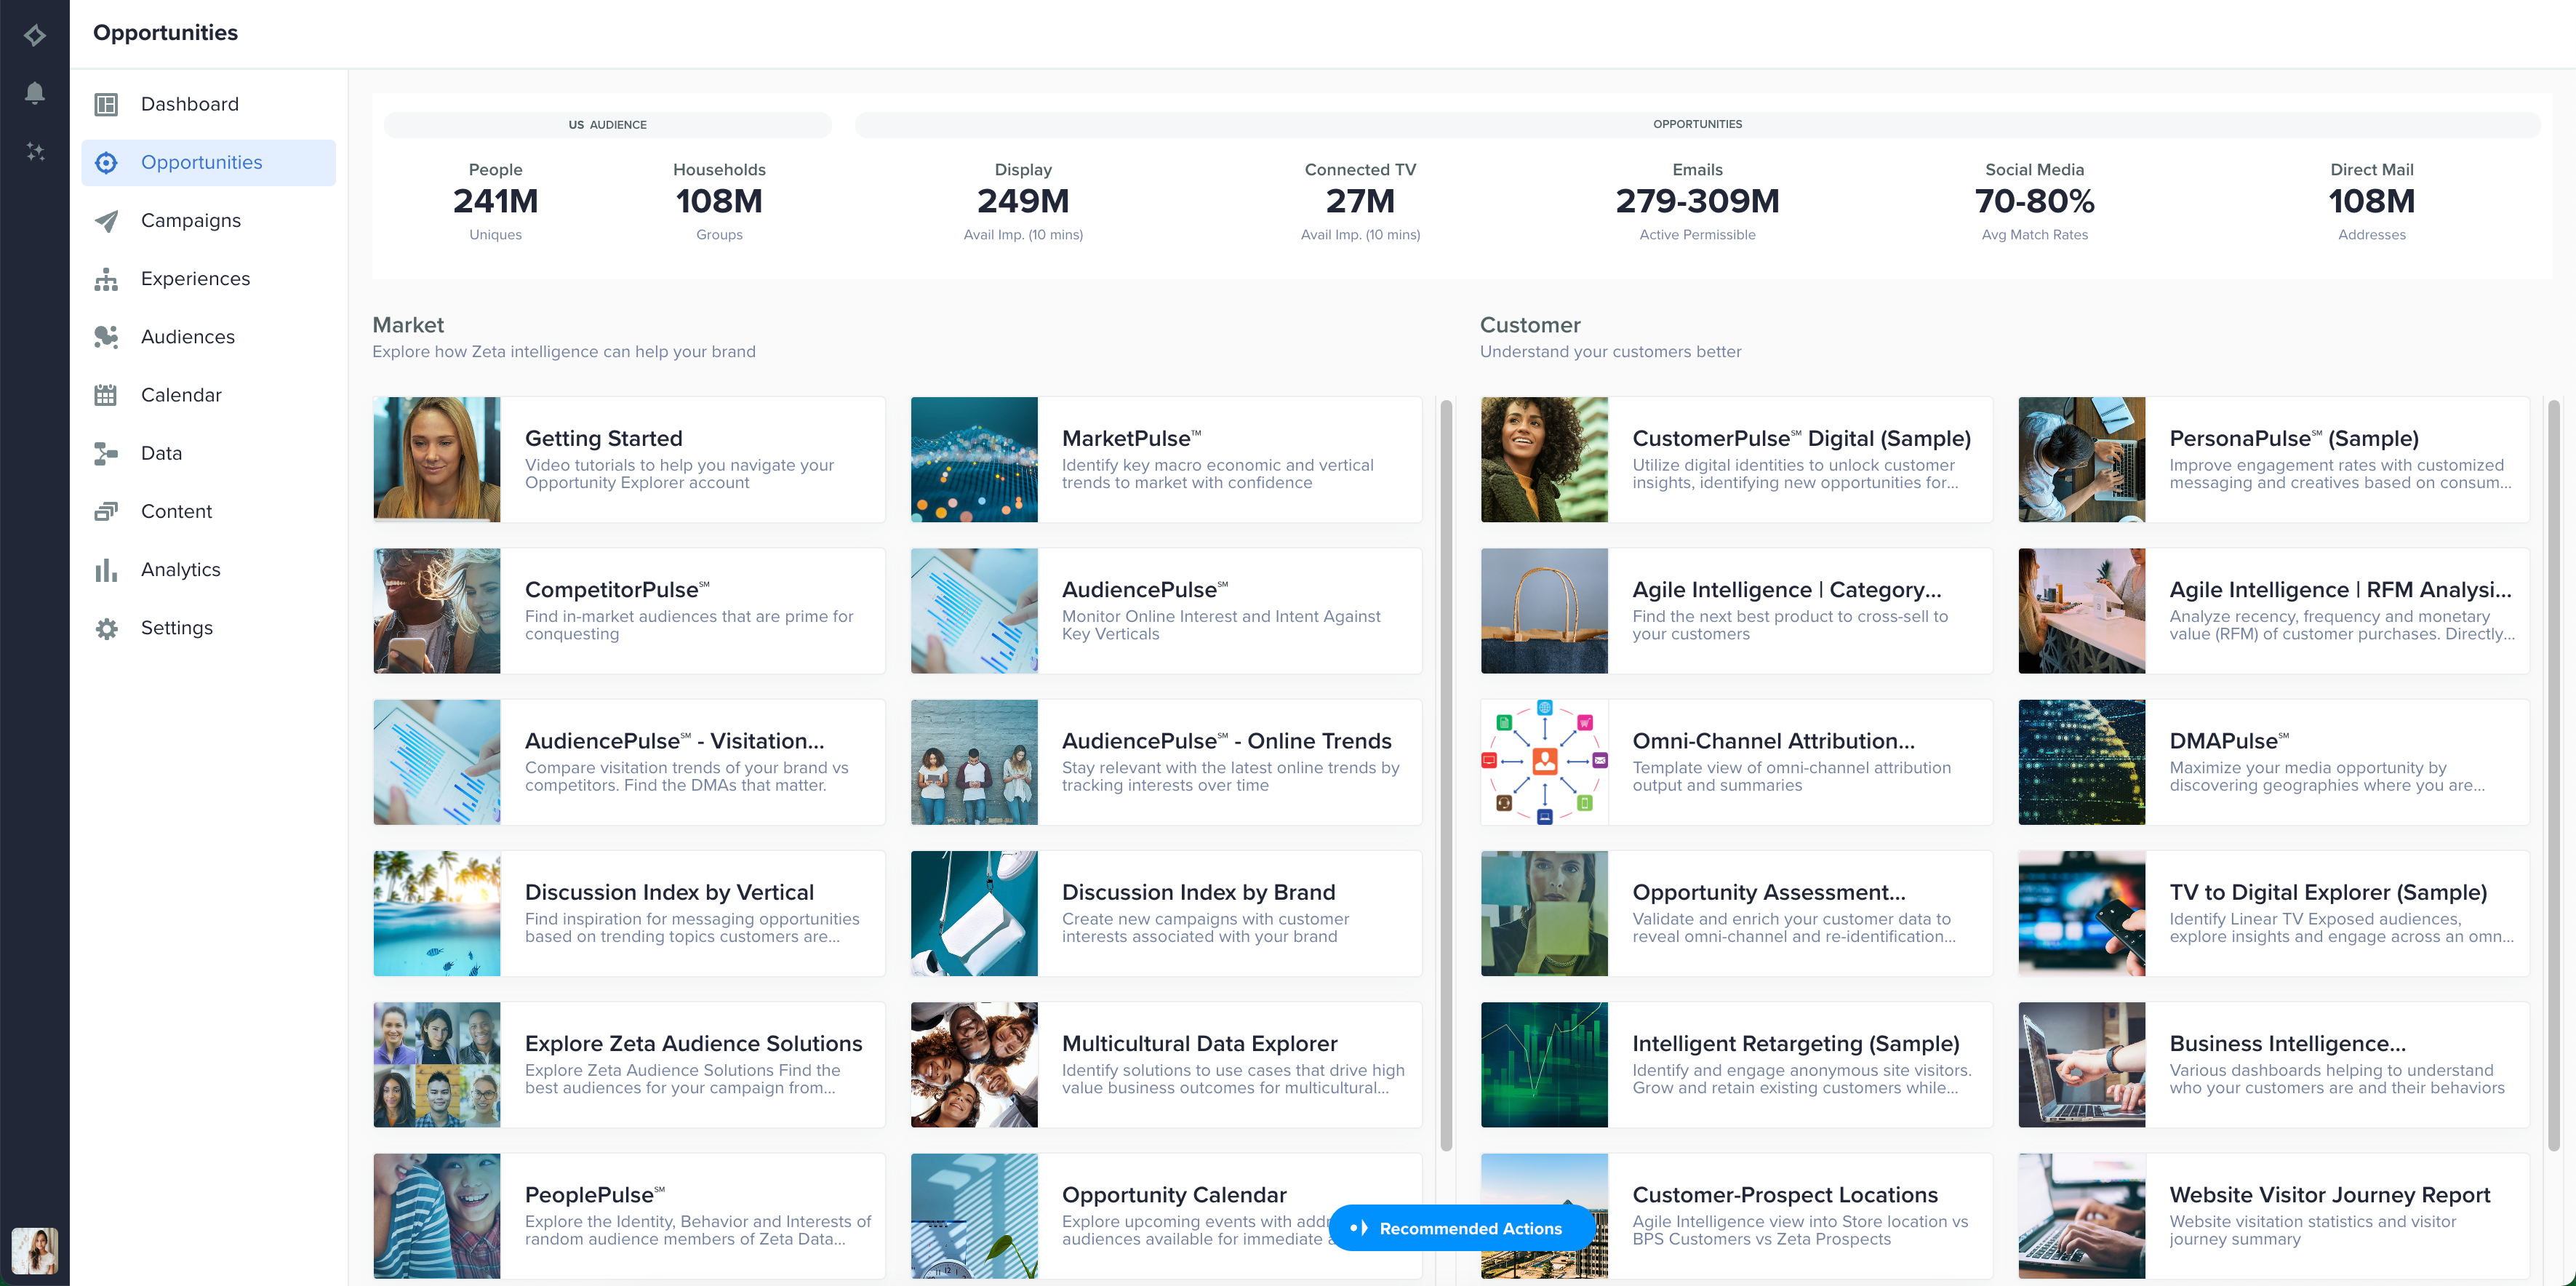The image size is (2576, 1286).
Task: Open Discussion Index by Vertical
Action: [629, 913]
